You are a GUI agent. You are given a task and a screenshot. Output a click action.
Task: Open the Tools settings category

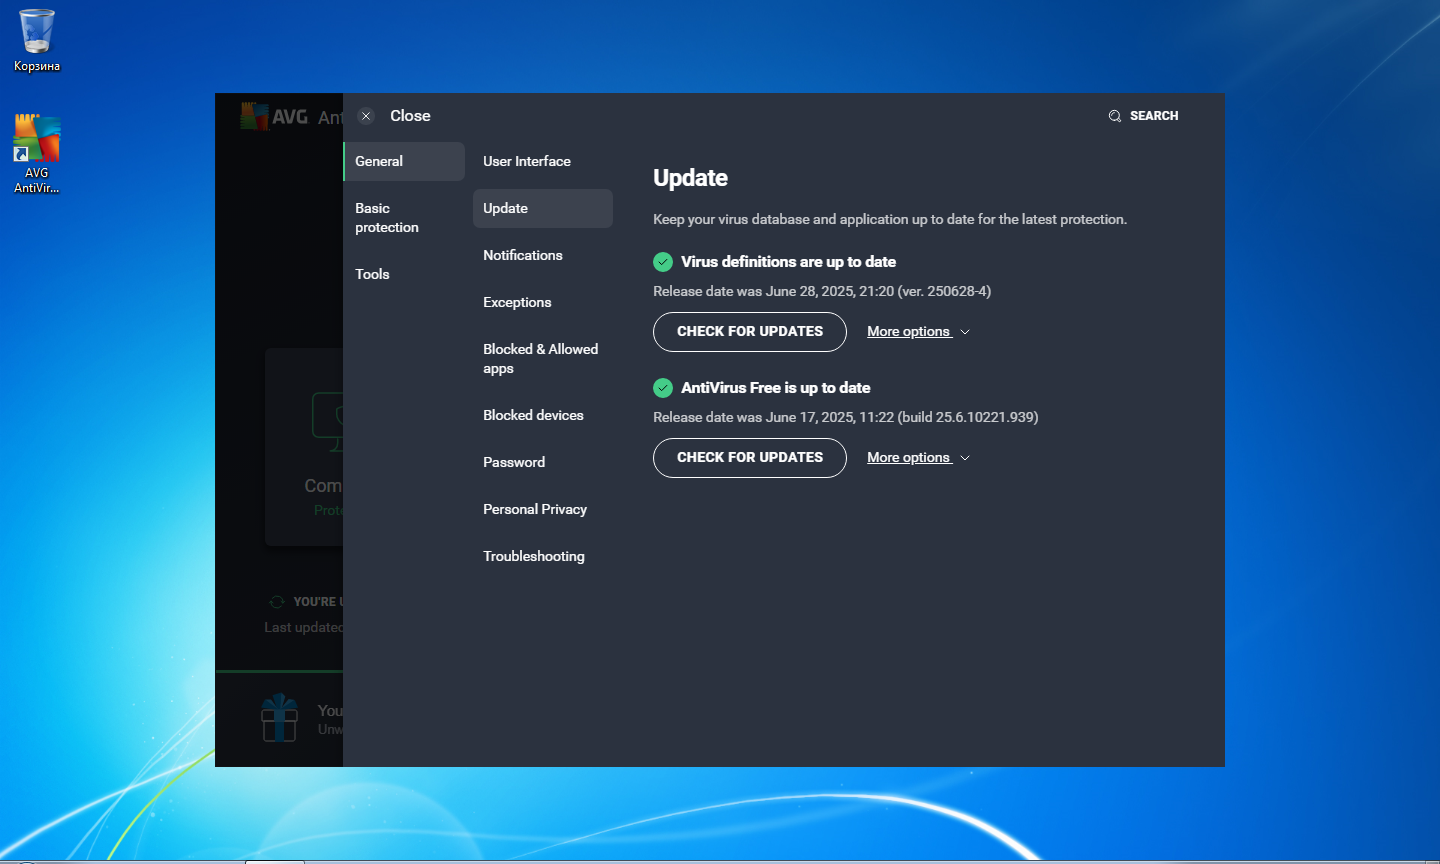coord(404,274)
